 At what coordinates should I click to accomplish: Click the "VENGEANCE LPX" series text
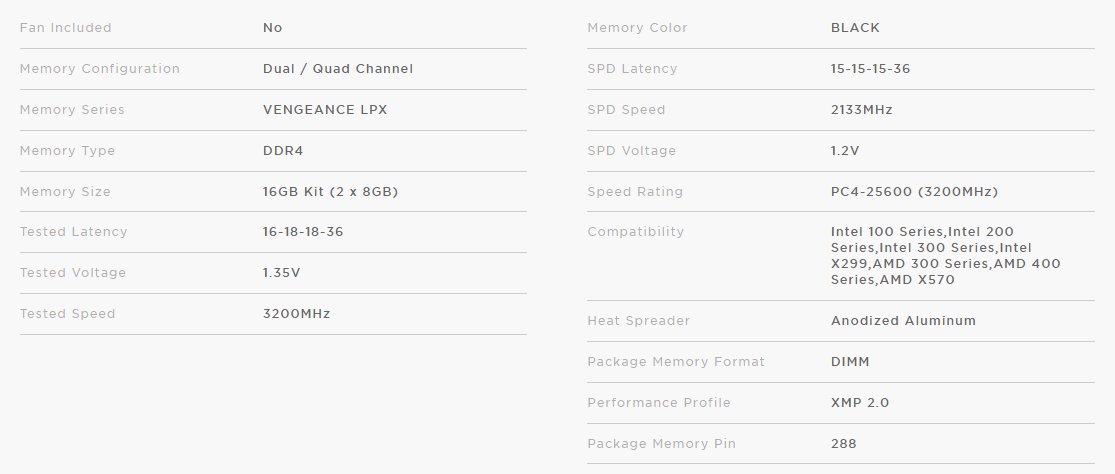click(x=324, y=110)
